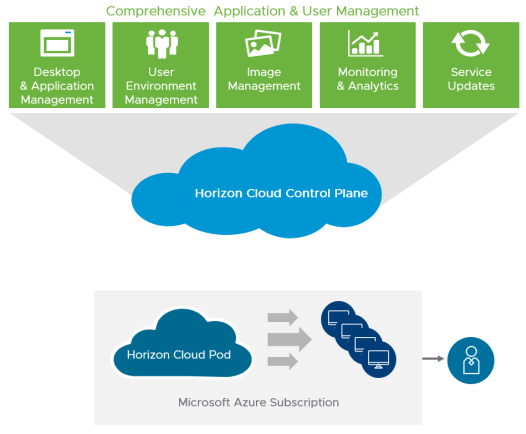Viewport: 526px width, 434px height.
Task: Click the bottom small gray arrow
Action: tap(283, 361)
